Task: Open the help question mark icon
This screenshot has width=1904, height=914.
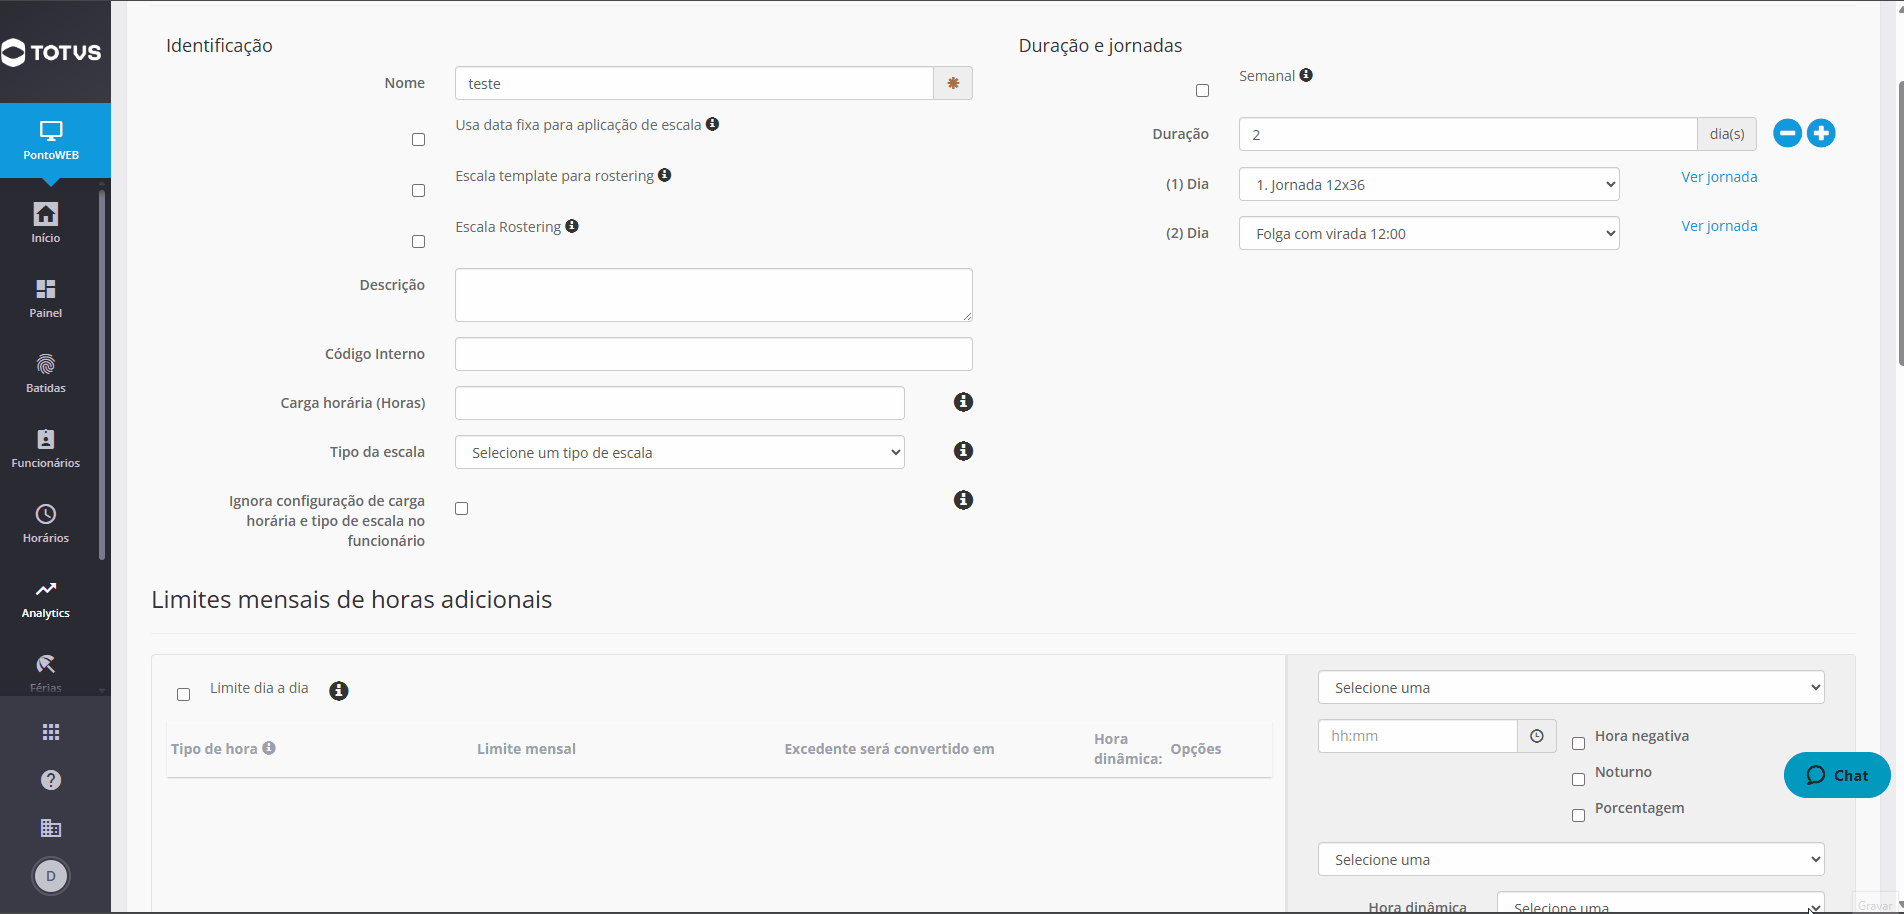Action: click(x=51, y=780)
